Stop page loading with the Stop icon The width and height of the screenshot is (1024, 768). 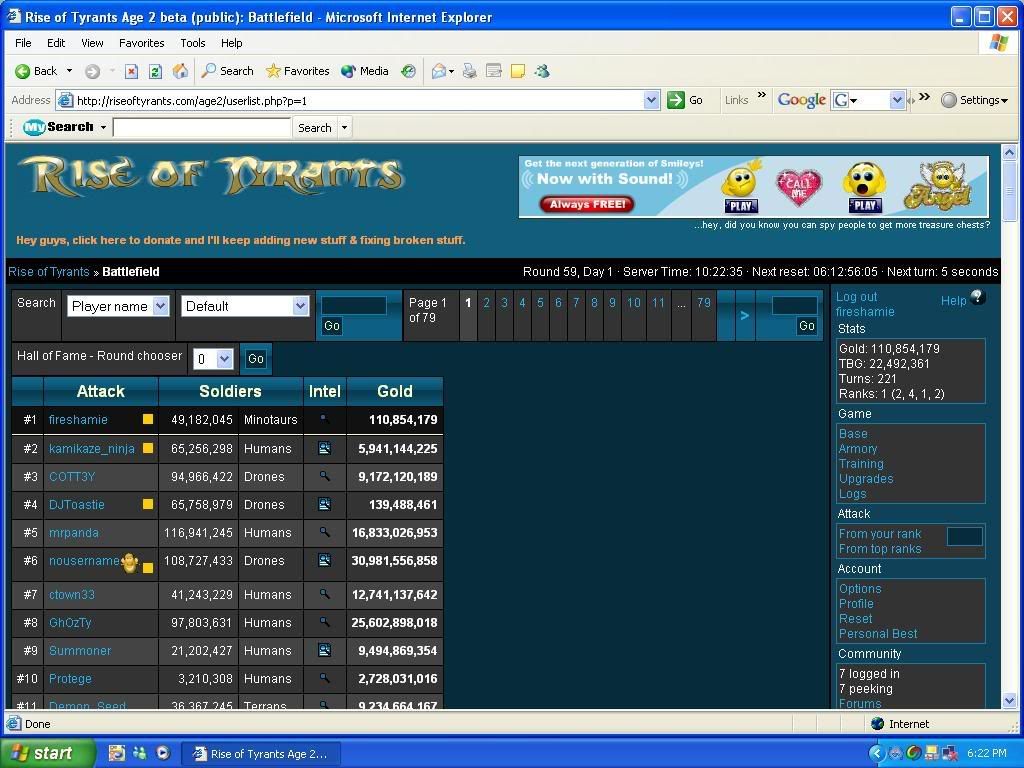point(131,71)
